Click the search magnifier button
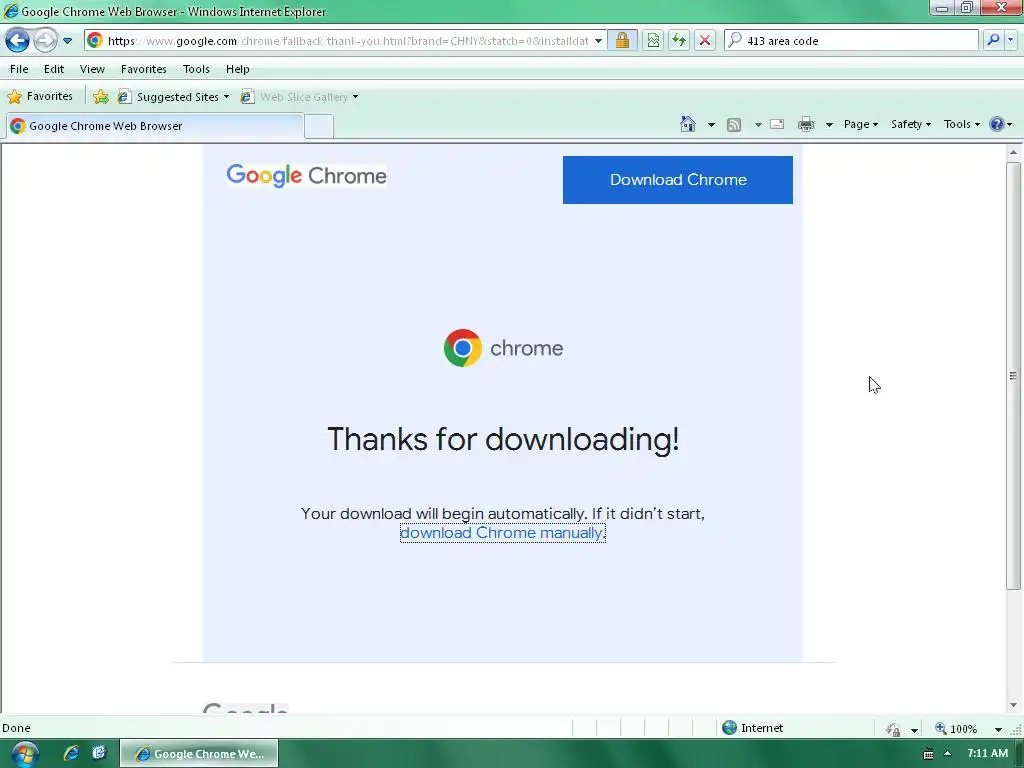This screenshot has height=768, width=1024. (993, 40)
